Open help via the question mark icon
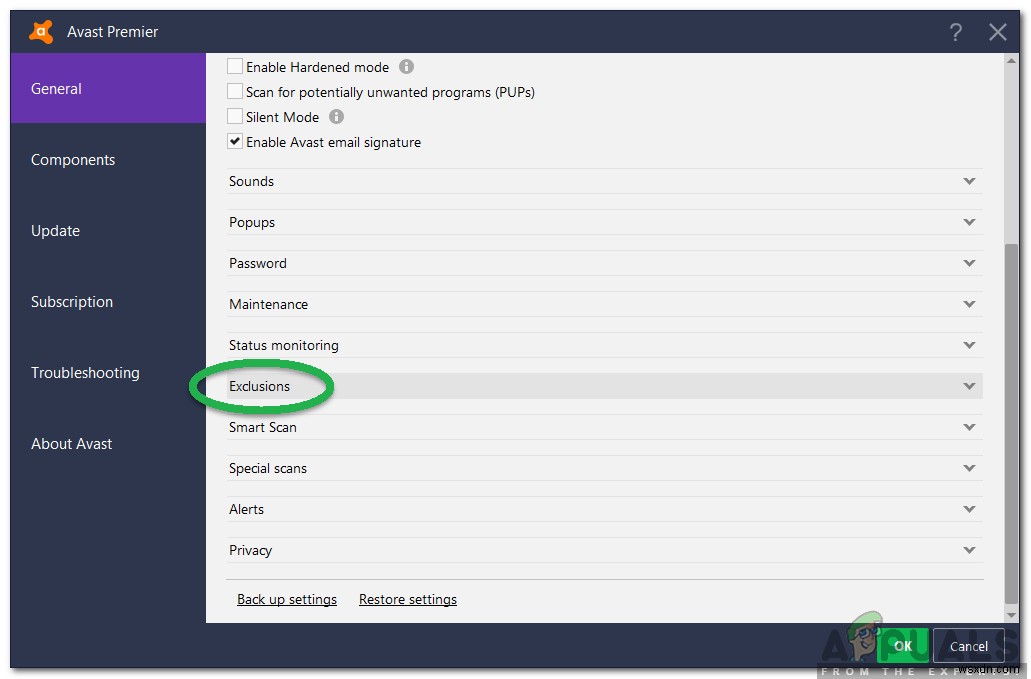The width and height of the screenshot is (1031, 679). [x=955, y=32]
